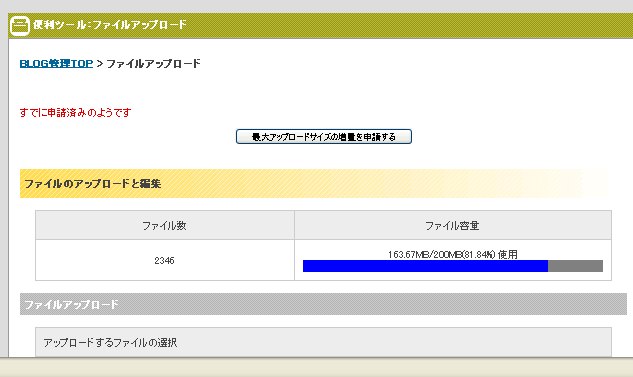Screen dimensions: 633x377
Task: Click the アップロードするファイルの選択 panel header
Action: (x=323, y=342)
